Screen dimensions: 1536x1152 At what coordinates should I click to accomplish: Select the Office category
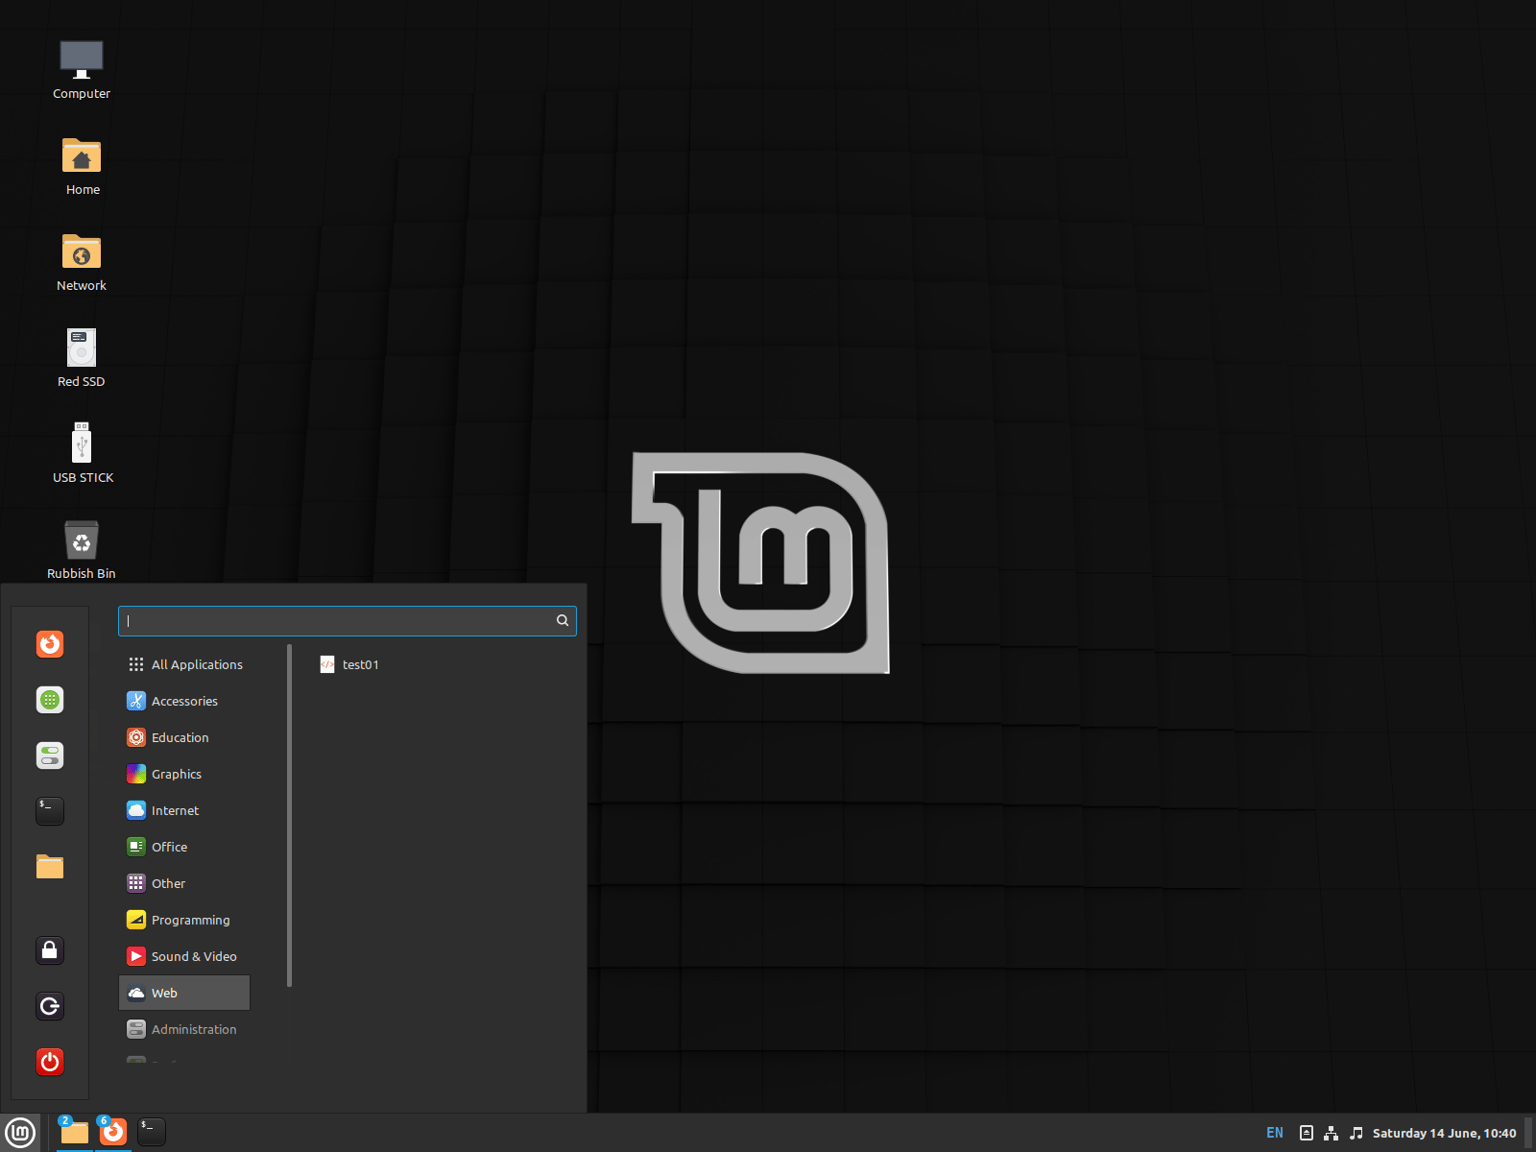[x=185, y=847]
